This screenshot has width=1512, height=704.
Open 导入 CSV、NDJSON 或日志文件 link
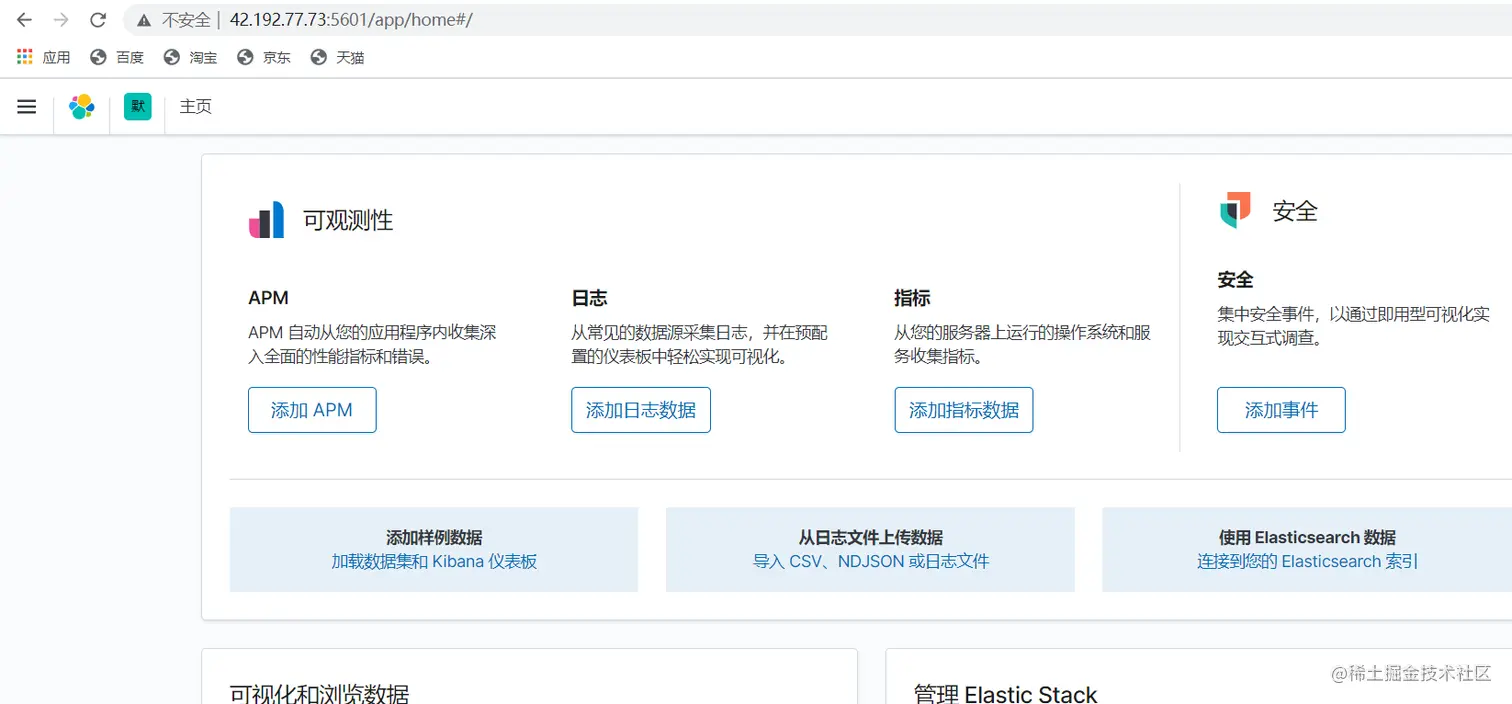871,561
